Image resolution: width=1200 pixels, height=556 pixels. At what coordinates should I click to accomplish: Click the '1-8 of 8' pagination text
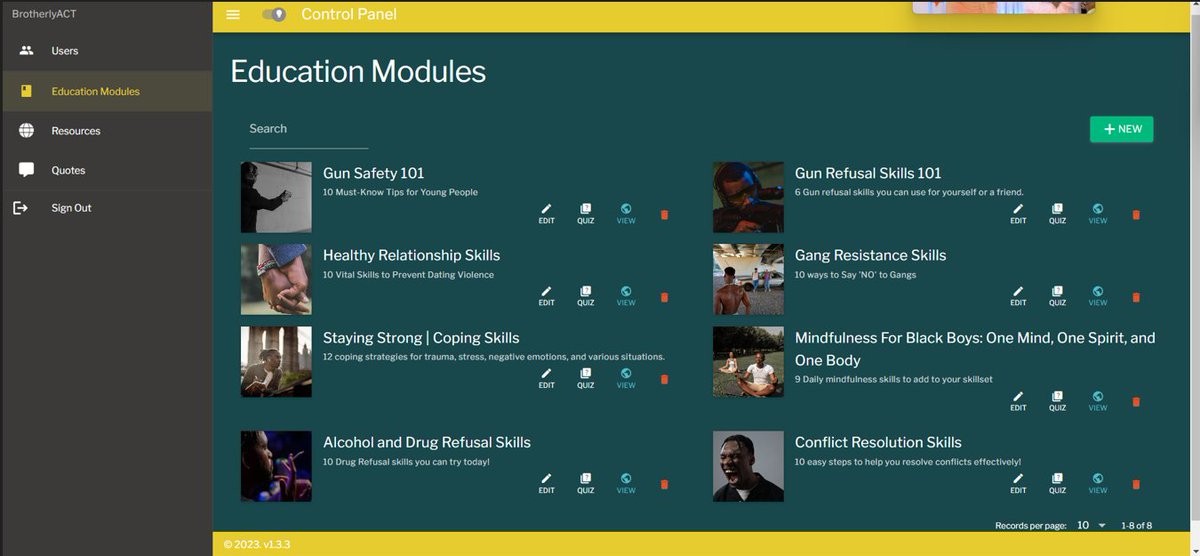(x=1136, y=525)
